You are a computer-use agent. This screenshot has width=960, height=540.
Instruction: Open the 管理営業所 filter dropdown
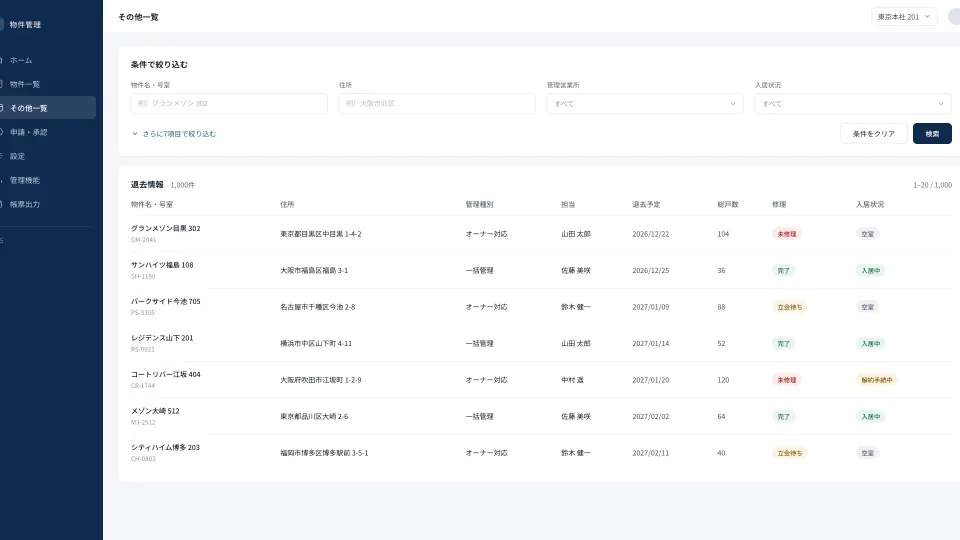[645, 103]
